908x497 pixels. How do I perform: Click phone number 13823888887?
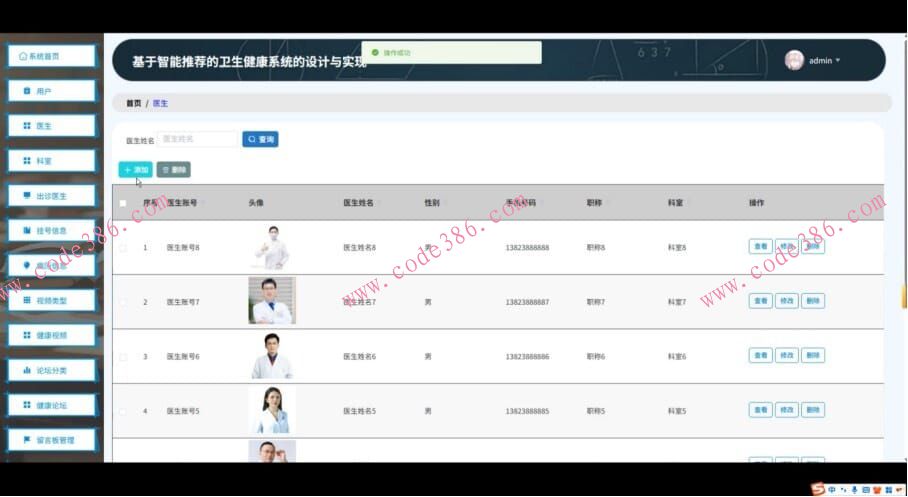pos(527,302)
